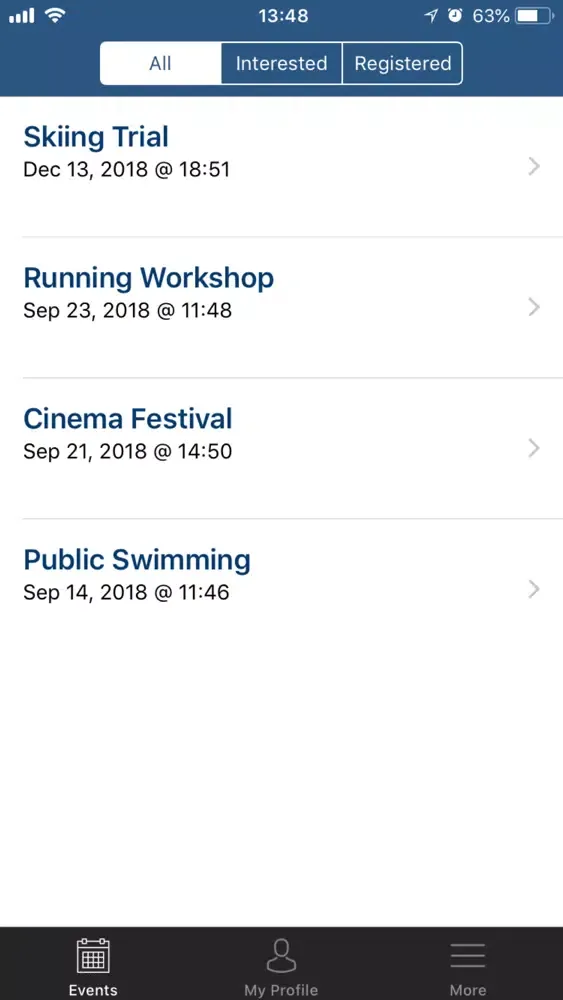This screenshot has height=1000, width=563.
Task: Open the Public Swimming event title
Action: (x=137, y=560)
